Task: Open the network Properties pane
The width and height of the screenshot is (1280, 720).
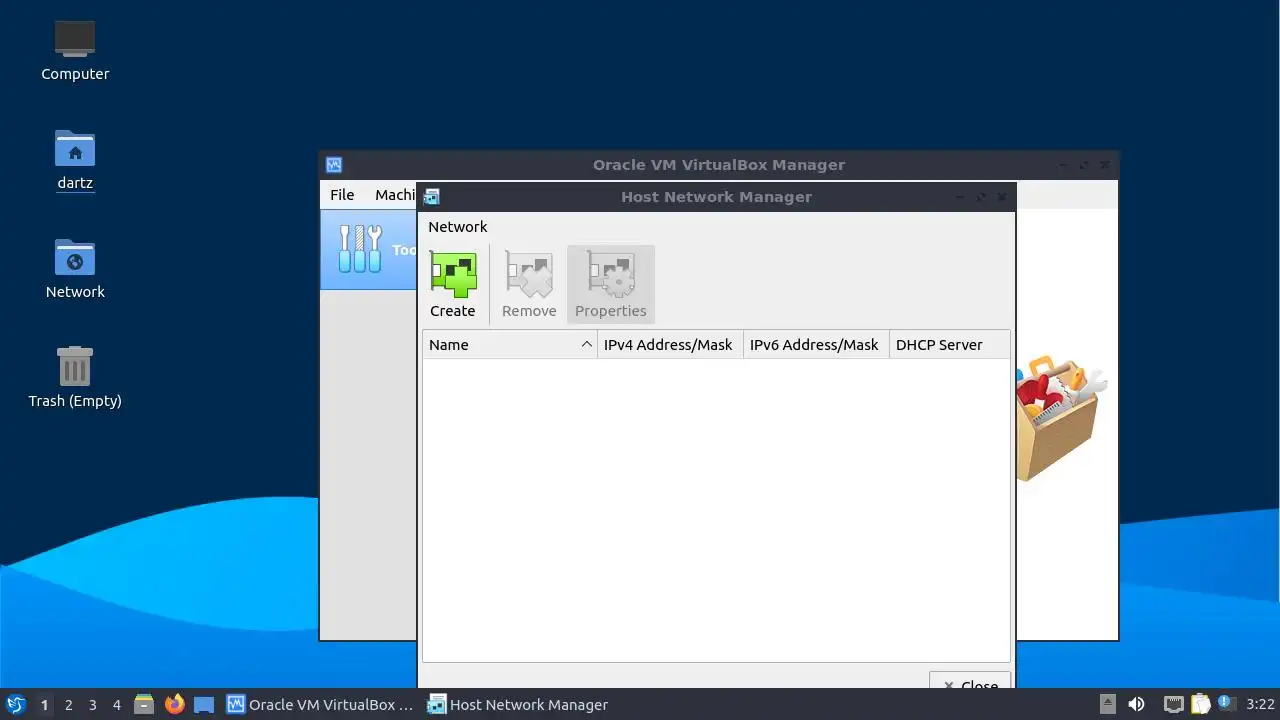Action: (x=611, y=285)
